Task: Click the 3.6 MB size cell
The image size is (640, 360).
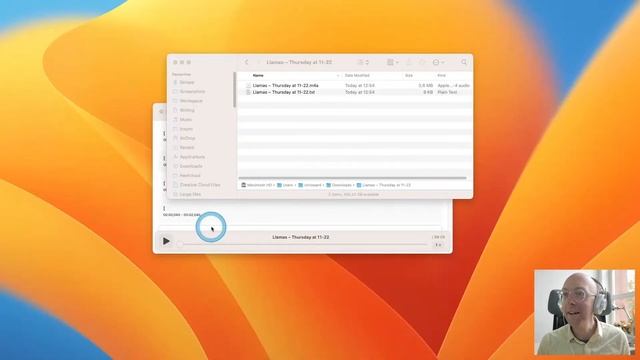Action: click(425, 86)
